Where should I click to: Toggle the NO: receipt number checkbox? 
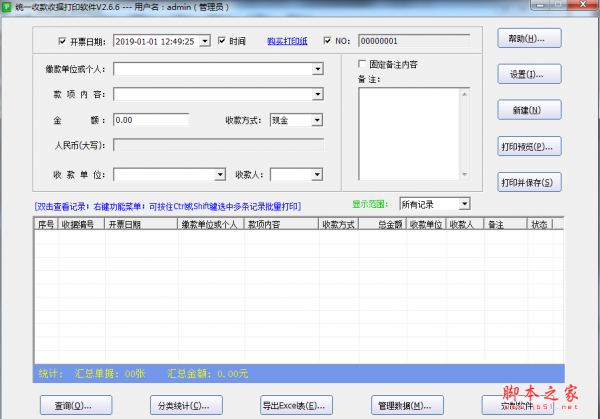click(x=328, y=42)
